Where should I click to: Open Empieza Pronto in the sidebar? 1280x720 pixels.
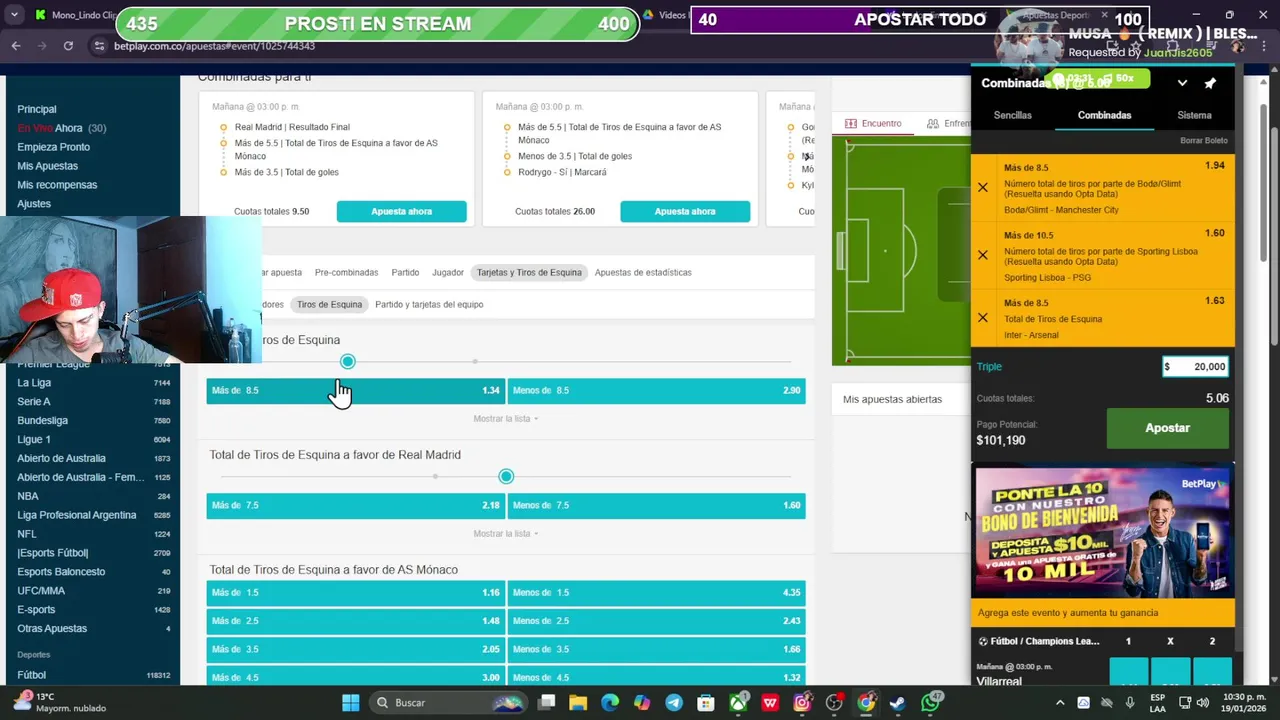(53, 147)
